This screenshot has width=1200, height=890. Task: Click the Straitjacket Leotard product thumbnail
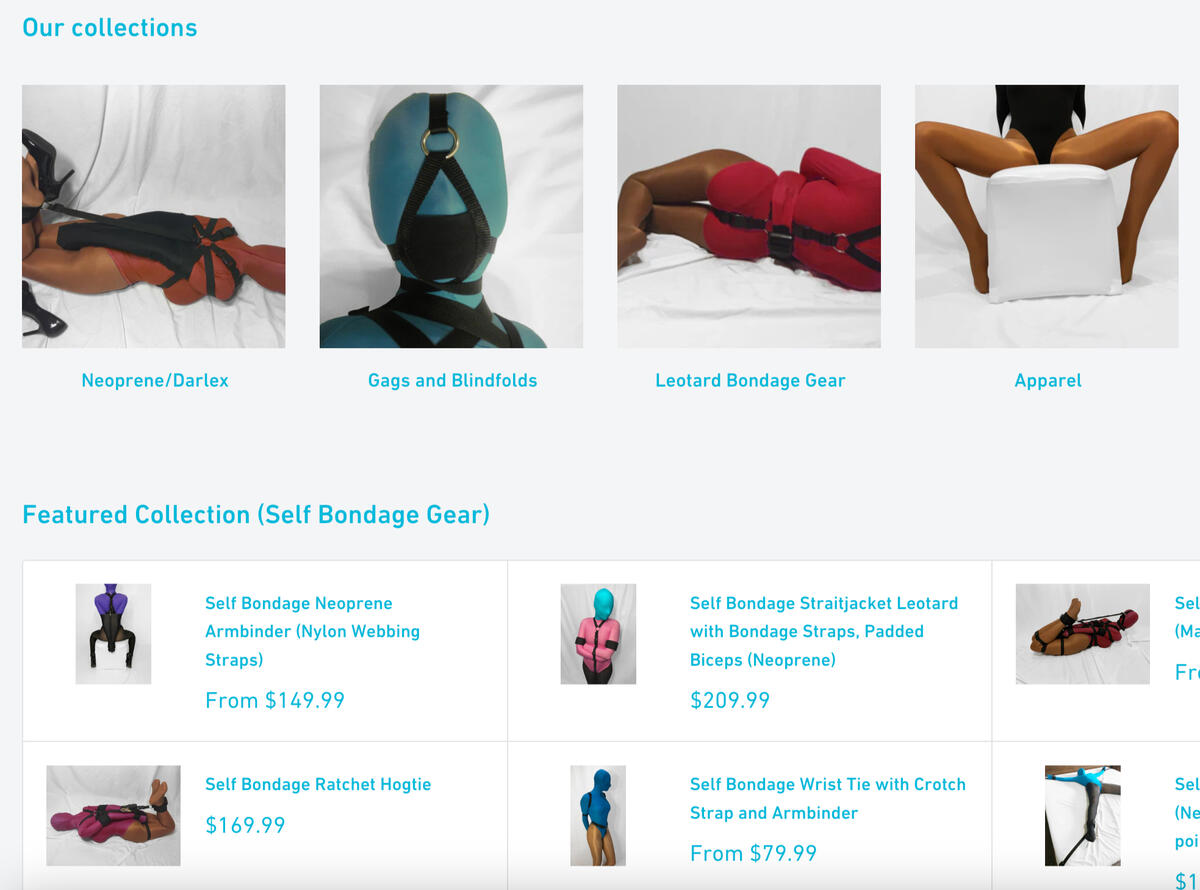pos(598,634)
